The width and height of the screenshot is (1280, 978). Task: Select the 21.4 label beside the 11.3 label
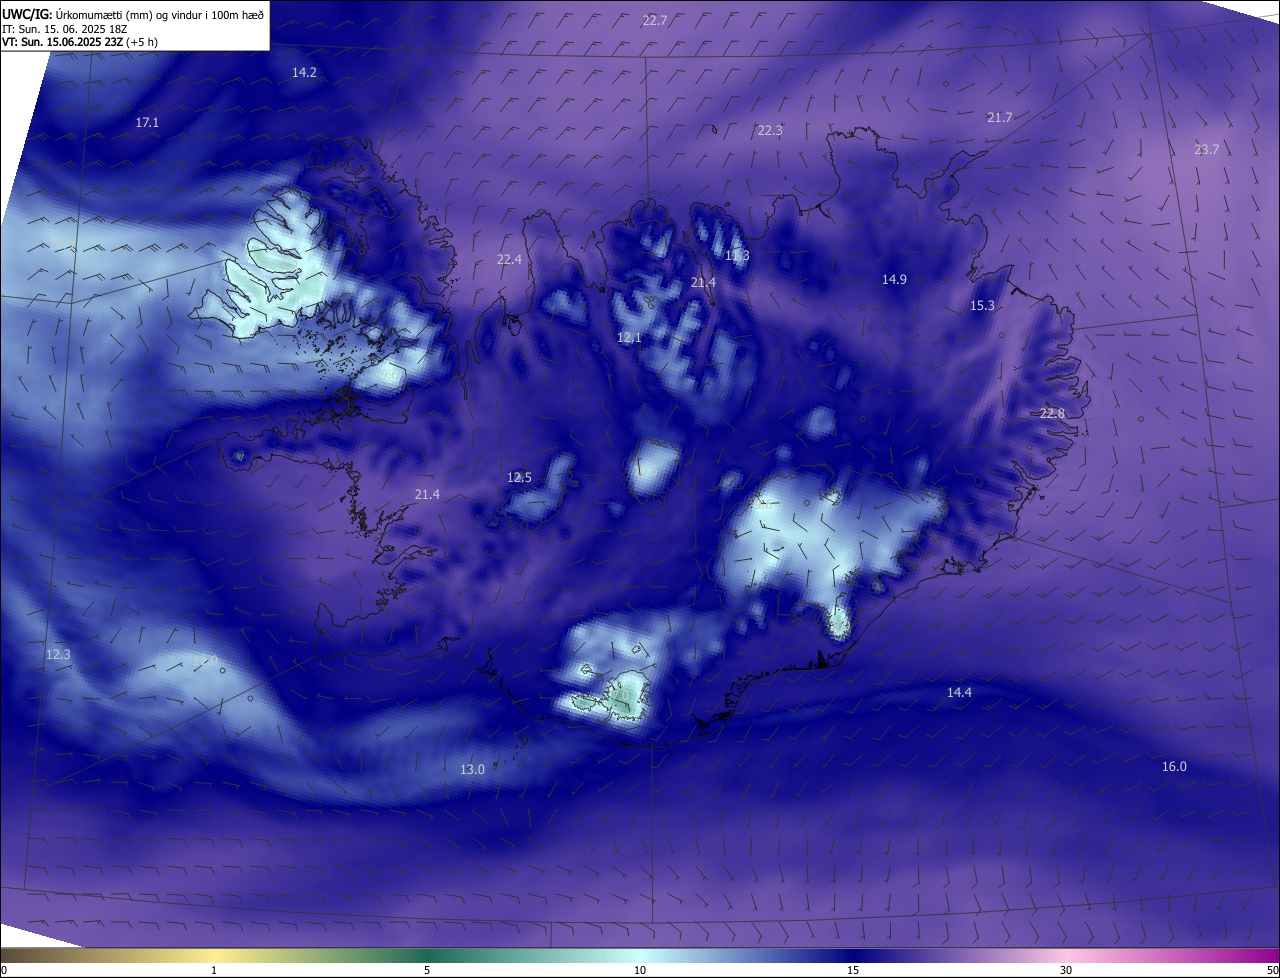point(703,283)
